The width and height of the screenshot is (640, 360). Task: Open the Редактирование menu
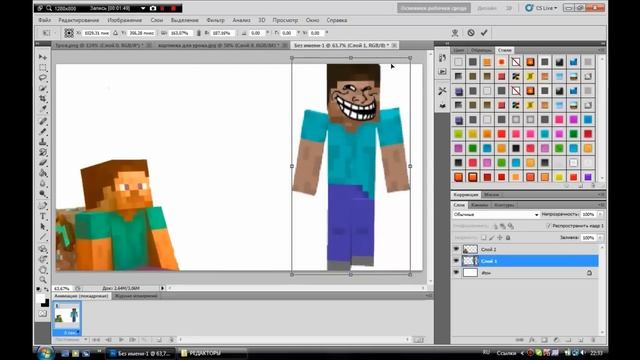(79, 20)
